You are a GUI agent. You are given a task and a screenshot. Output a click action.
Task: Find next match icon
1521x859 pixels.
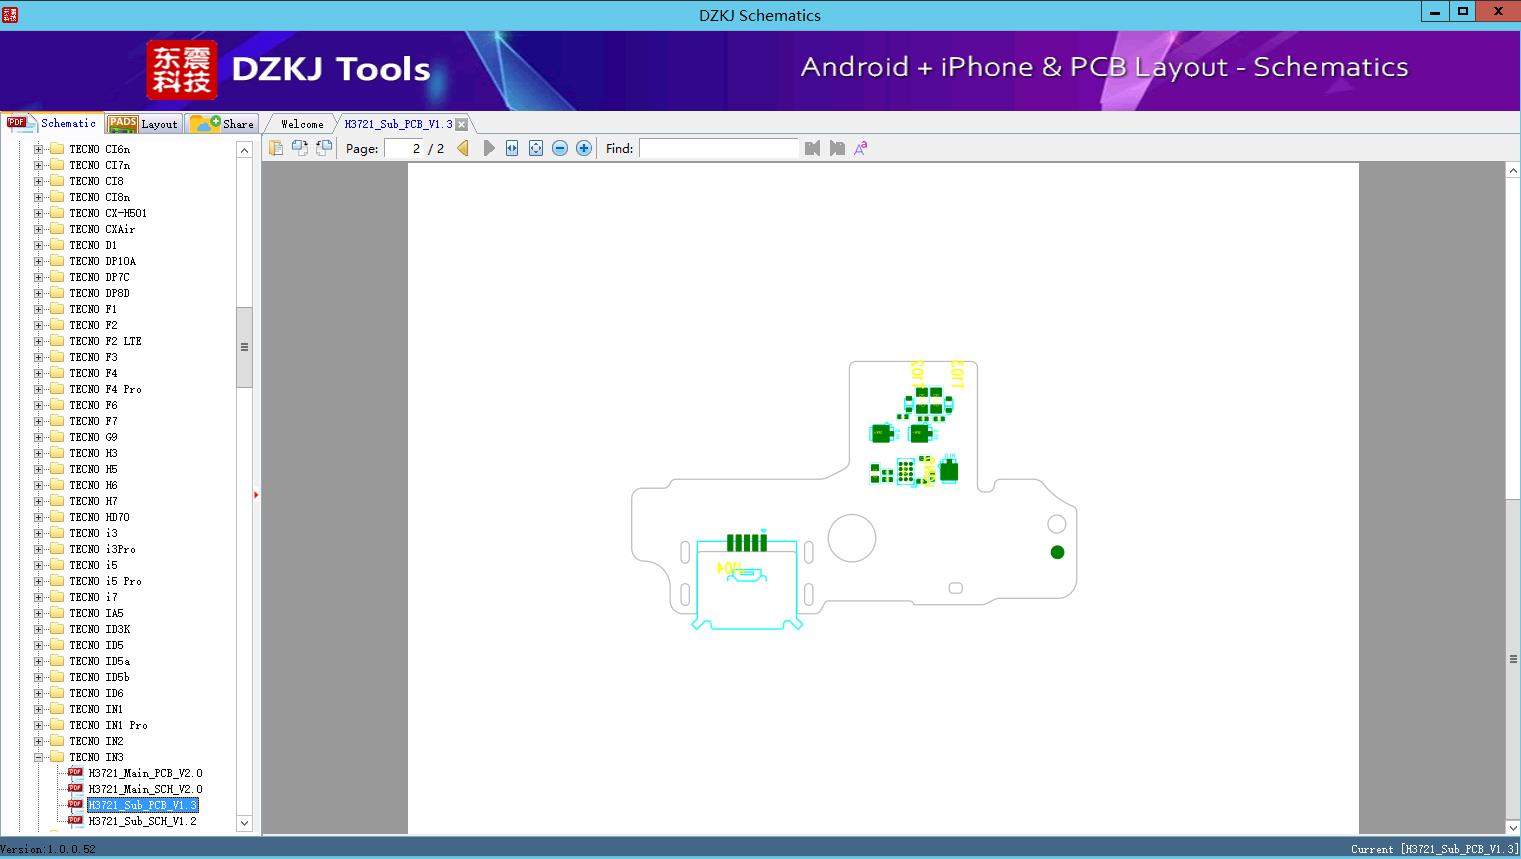click(837, 148)
